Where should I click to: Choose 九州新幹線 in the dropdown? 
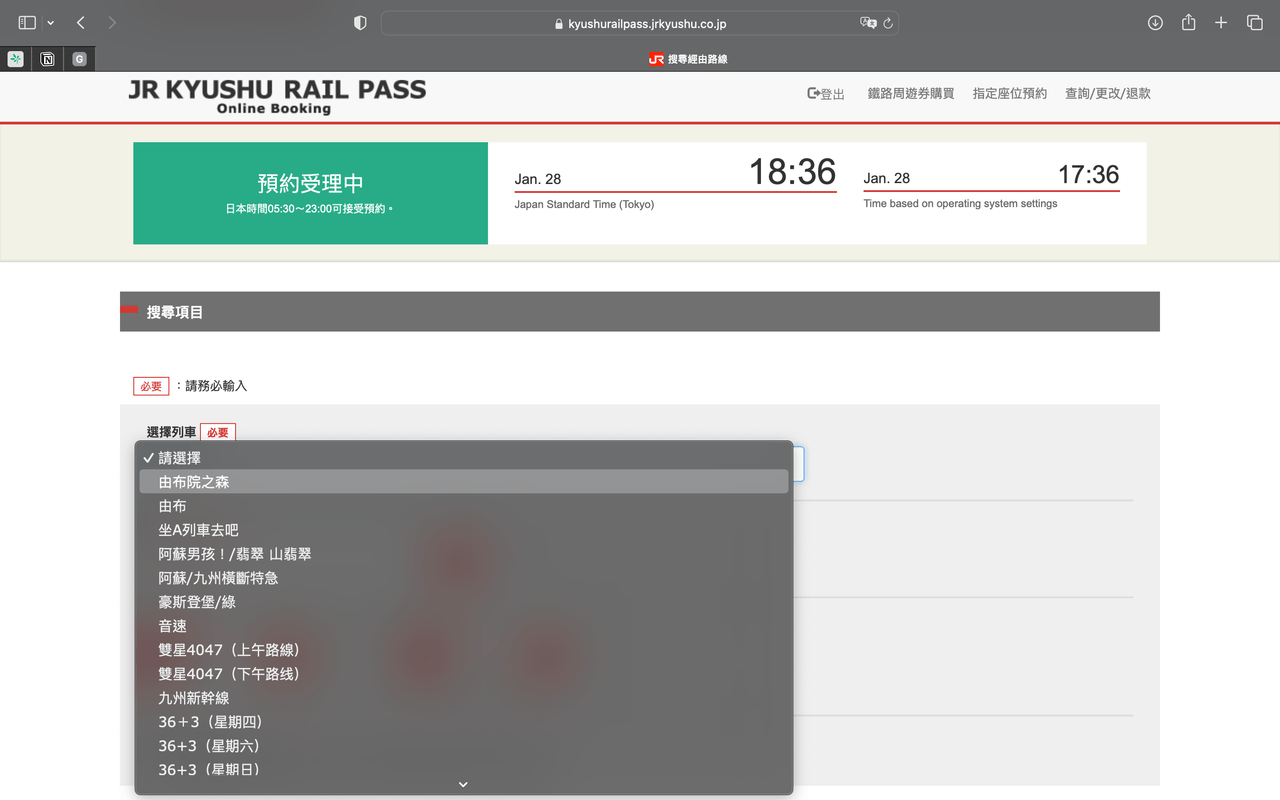pyautogui.click(x=194, y=697)
